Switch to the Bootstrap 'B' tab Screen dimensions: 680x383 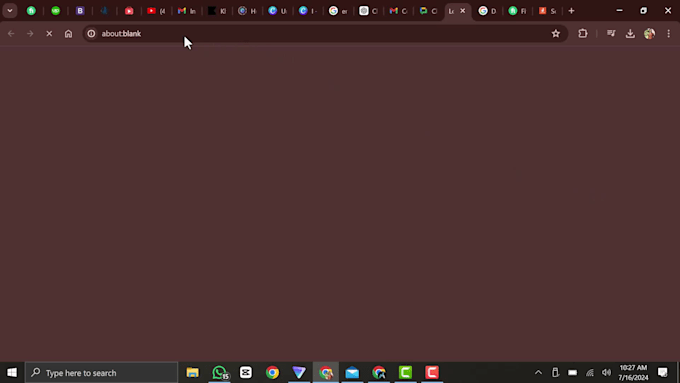(80, 11)
